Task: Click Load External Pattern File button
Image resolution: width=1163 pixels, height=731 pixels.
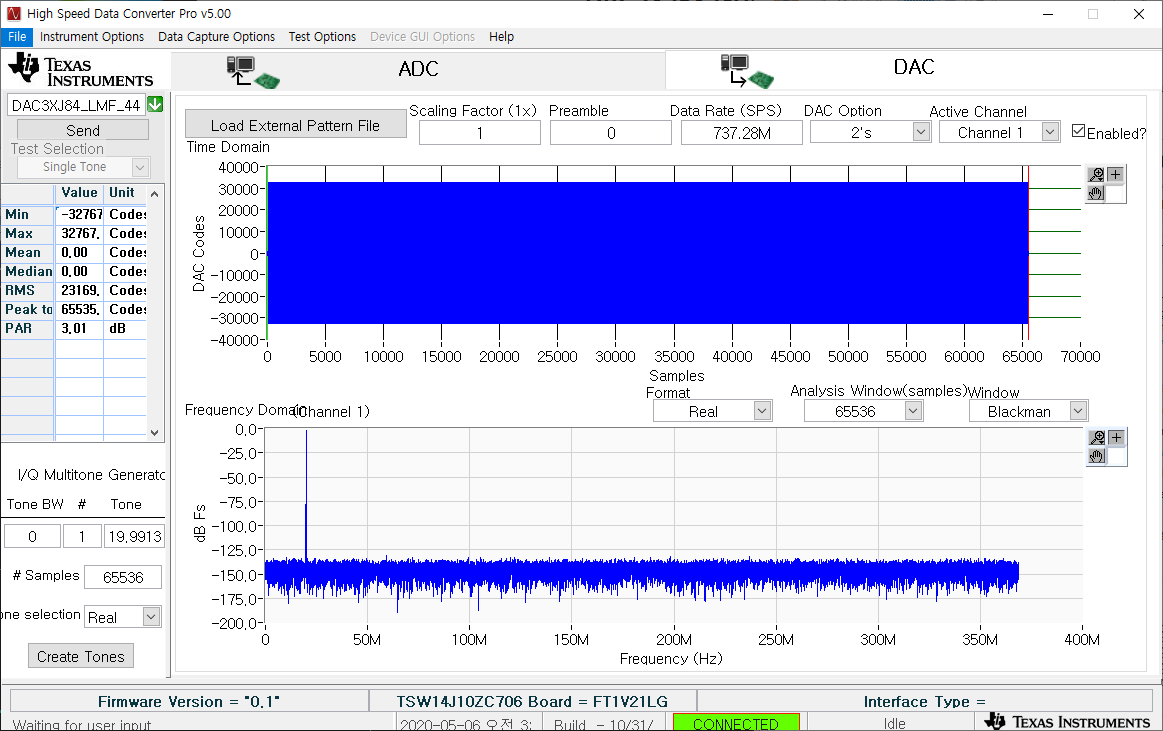Action: tap(295, 125)
